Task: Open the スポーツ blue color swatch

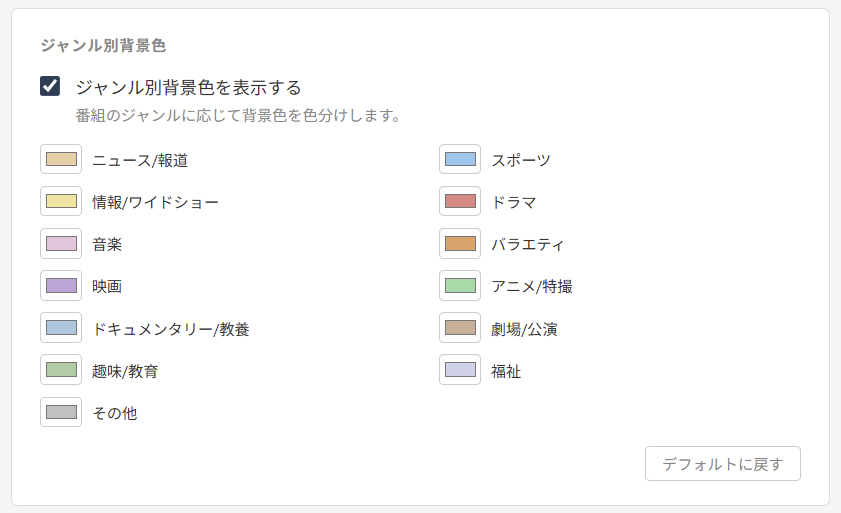Action: point(460,160)
